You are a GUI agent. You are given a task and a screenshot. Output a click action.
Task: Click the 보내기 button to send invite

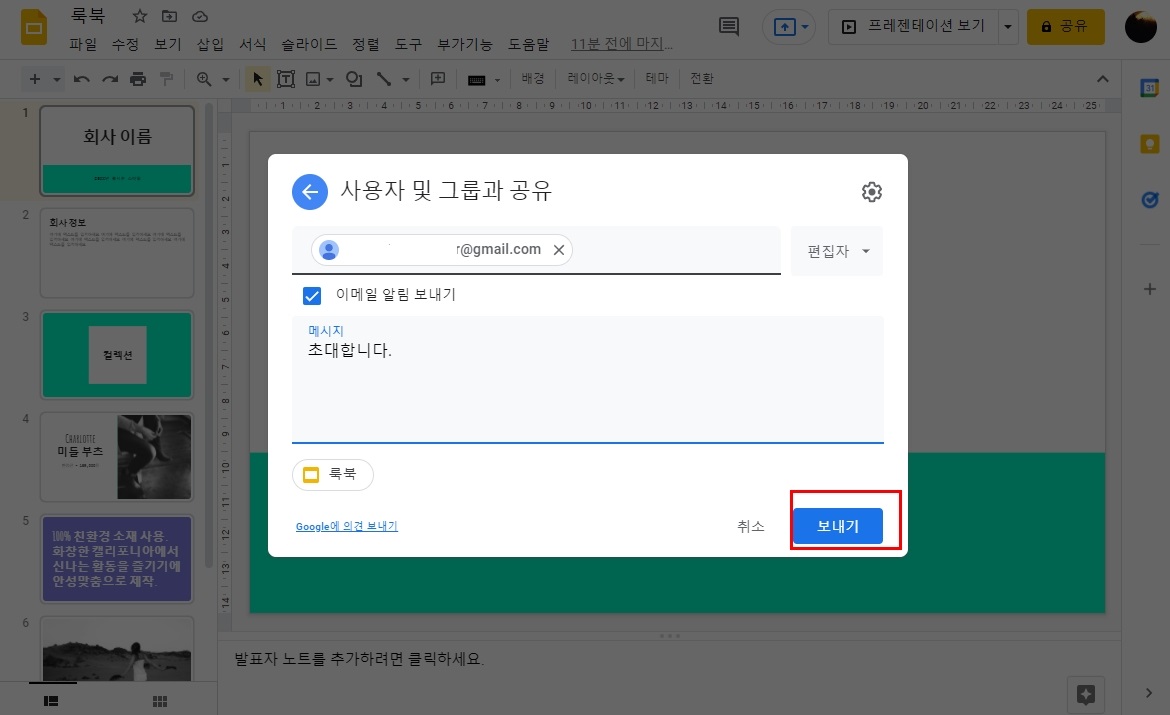840,526
